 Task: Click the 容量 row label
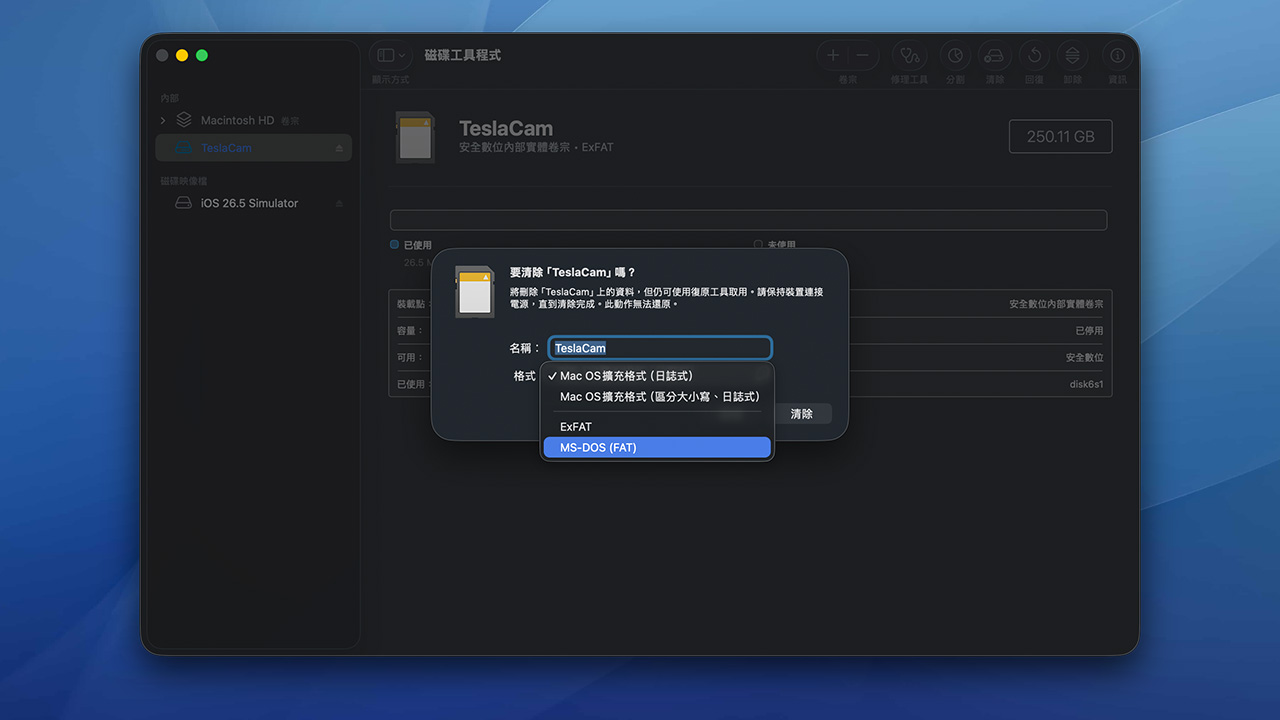pos(410,331)
